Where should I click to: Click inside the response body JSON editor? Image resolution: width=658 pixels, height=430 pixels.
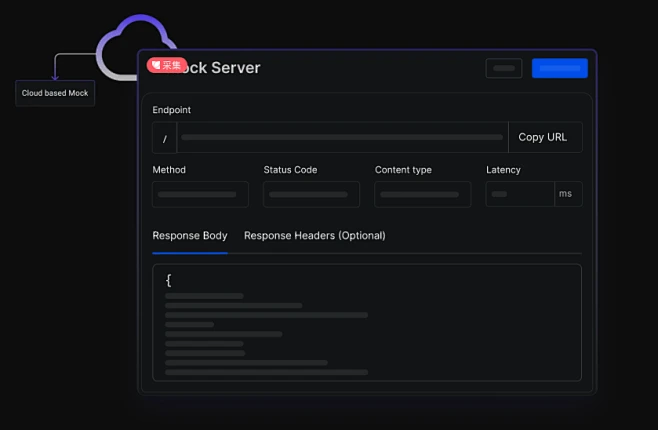tap(367, 322)
